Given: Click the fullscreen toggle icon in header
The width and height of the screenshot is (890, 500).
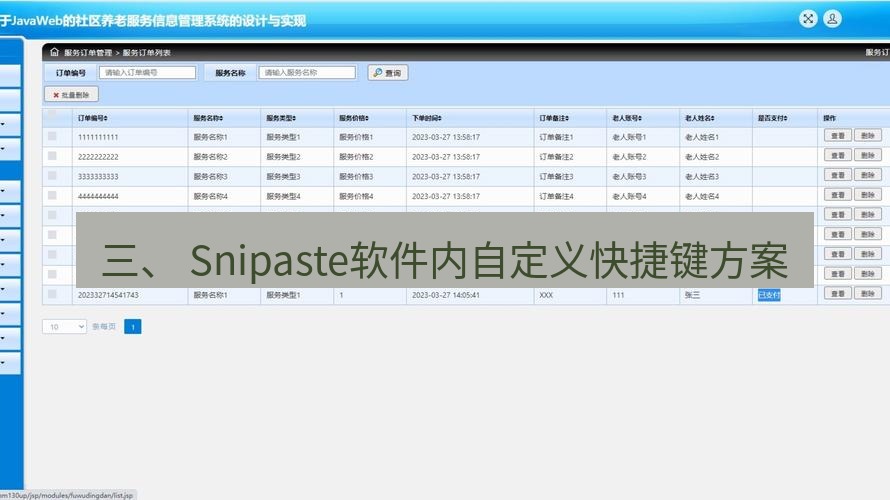Looking at the screenshot, I should point(808,19).
